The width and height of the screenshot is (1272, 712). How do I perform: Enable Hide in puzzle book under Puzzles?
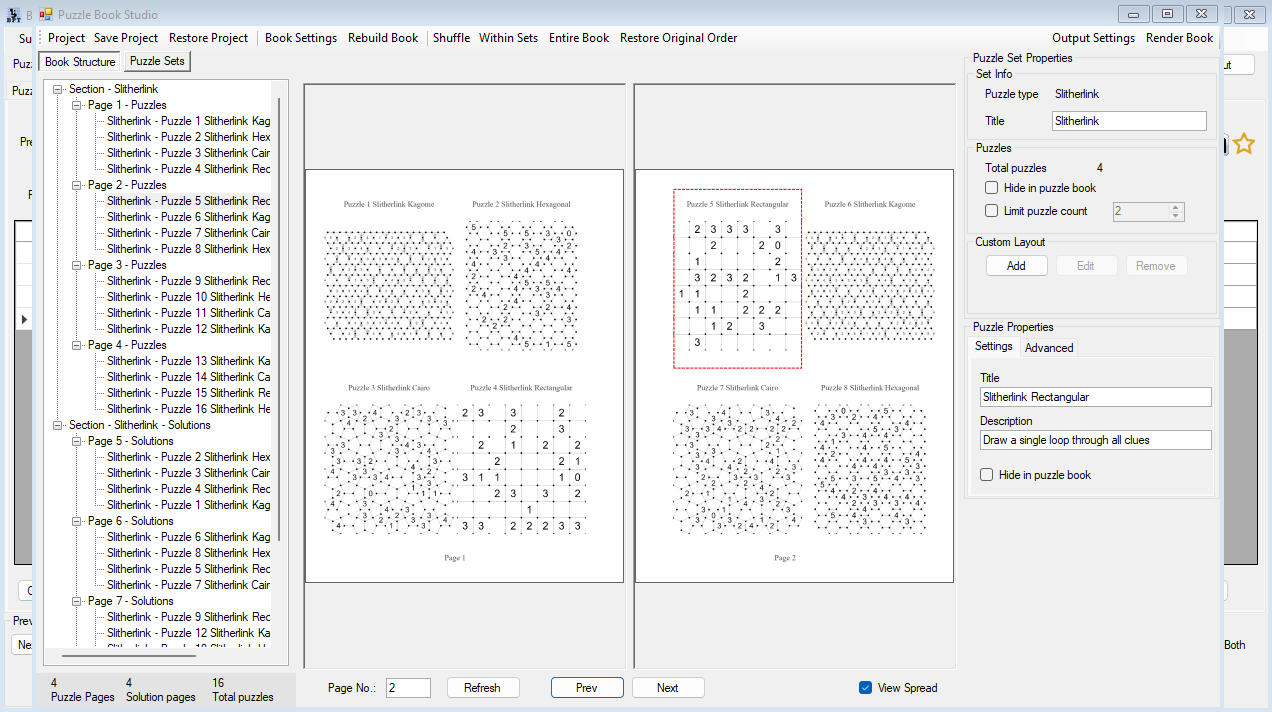pos(991,188)
